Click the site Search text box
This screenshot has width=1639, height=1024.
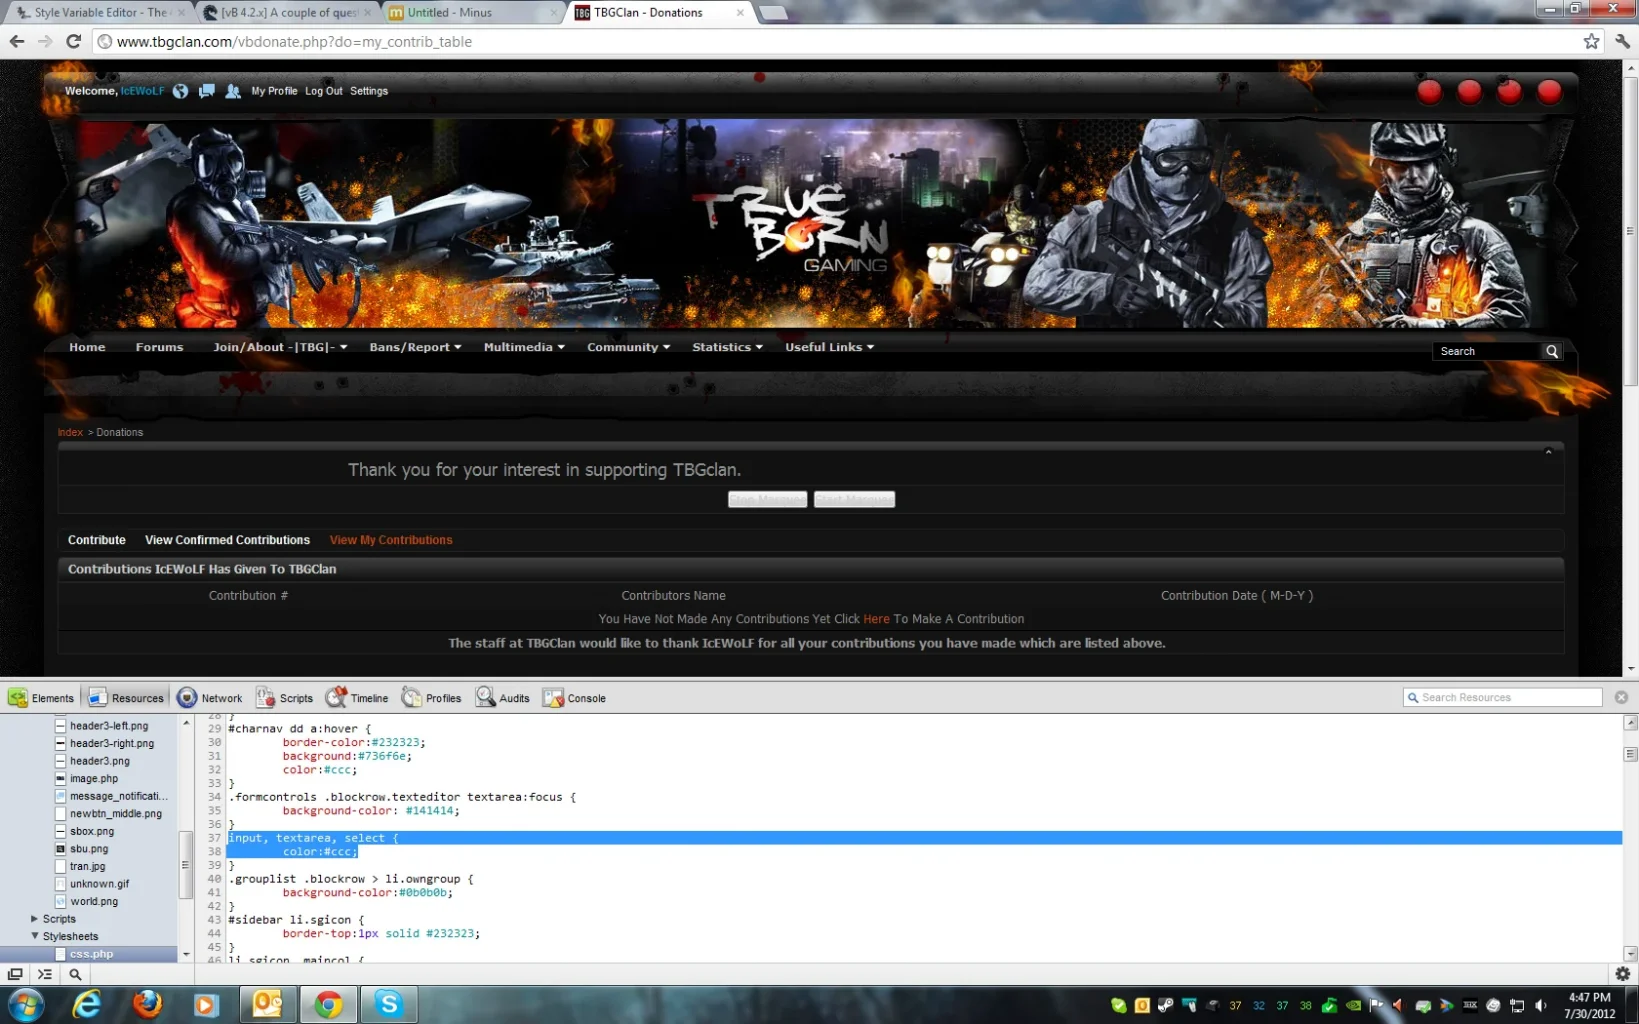click(x=1487, y=351)
